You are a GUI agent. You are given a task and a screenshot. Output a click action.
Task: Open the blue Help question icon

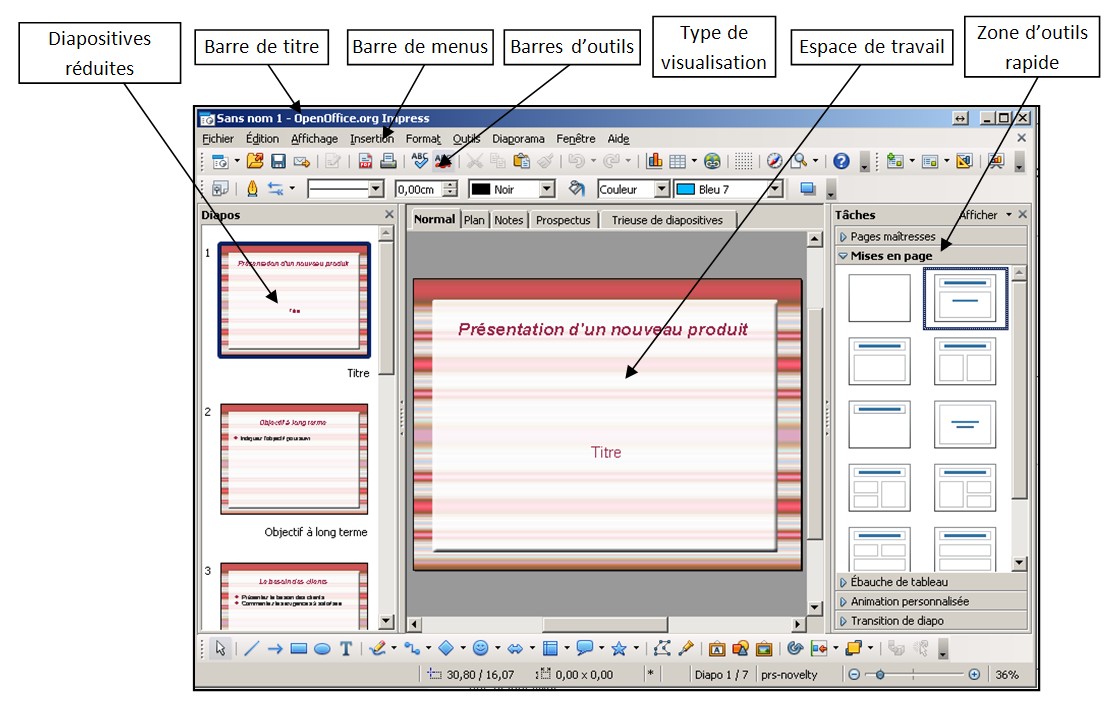tap(841, 161)
